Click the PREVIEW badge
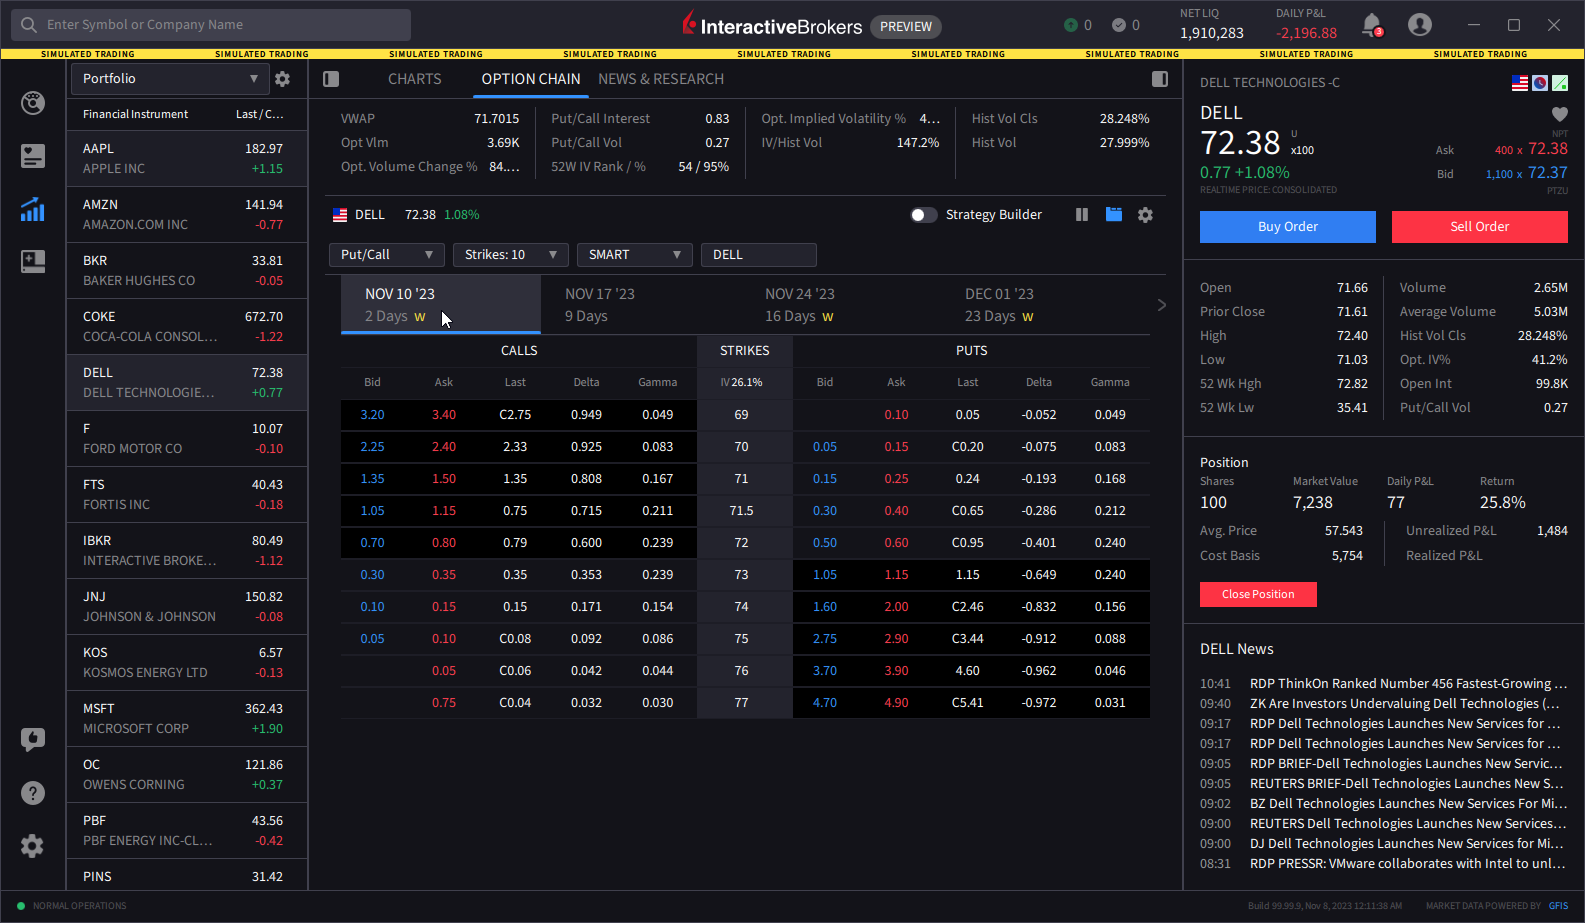 (x=906, y=27)
